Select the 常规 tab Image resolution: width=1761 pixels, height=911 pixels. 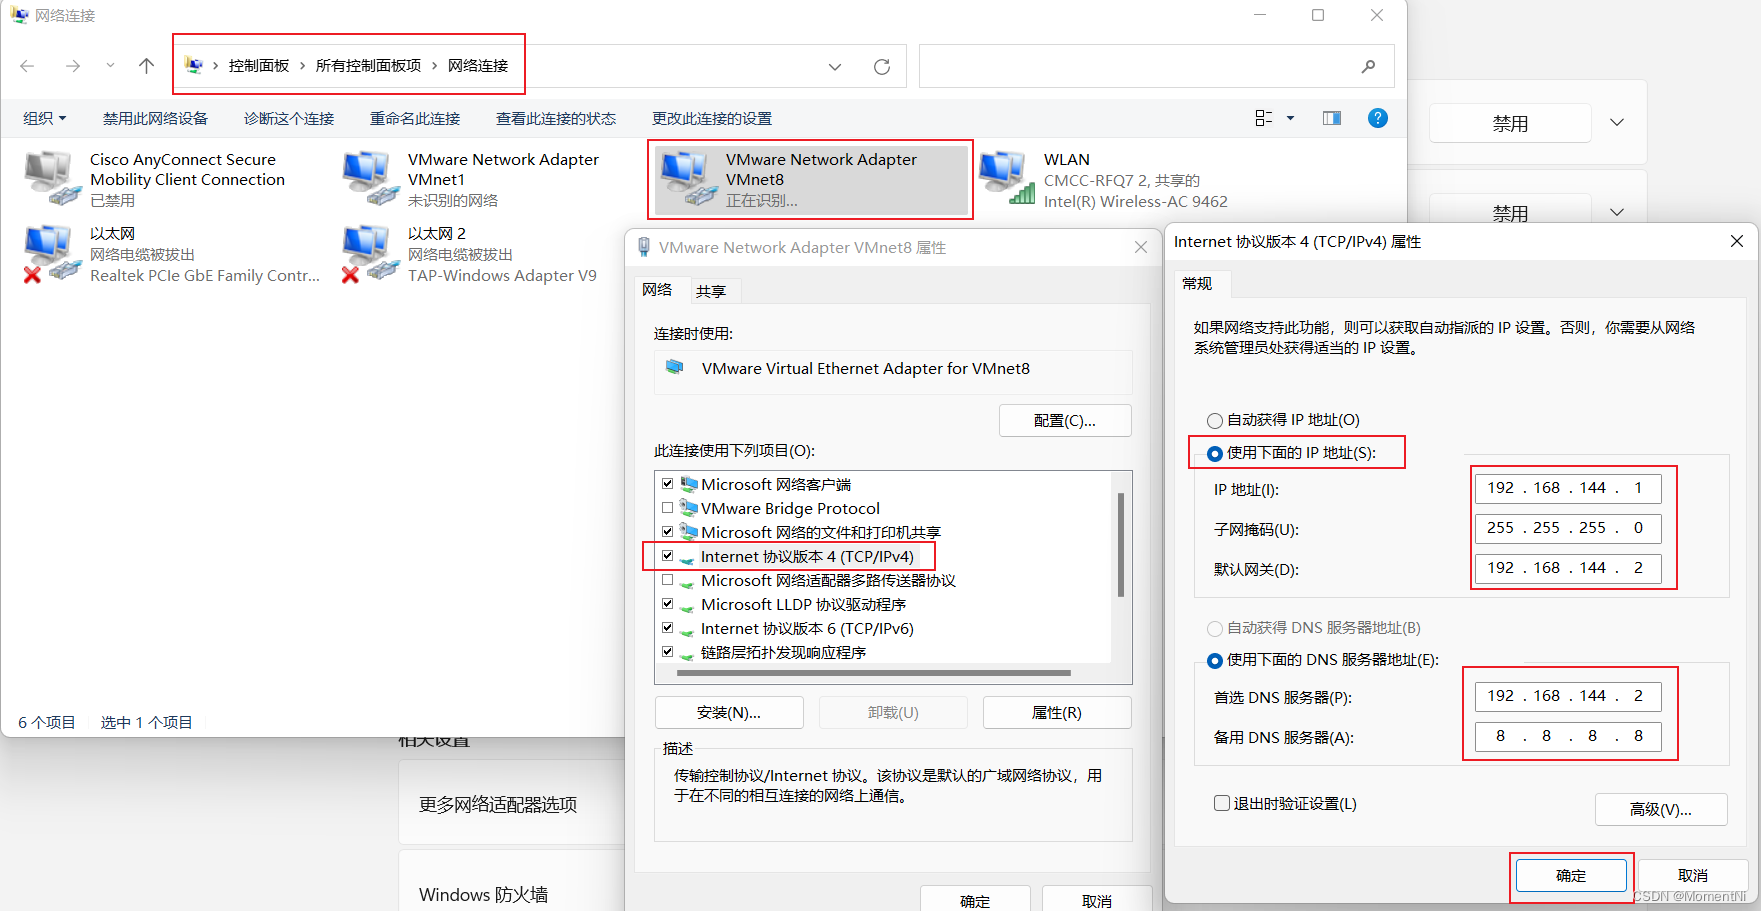[1197, 284]
